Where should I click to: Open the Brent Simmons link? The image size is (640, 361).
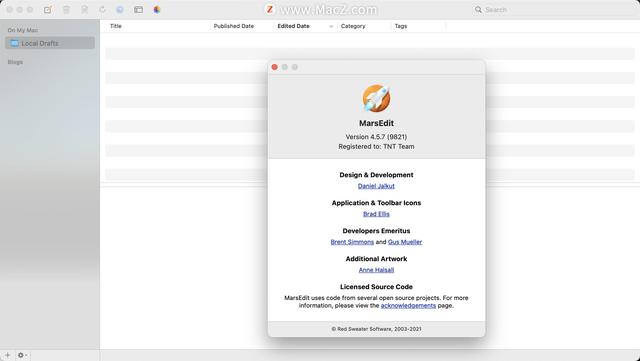tap(352, 242)
